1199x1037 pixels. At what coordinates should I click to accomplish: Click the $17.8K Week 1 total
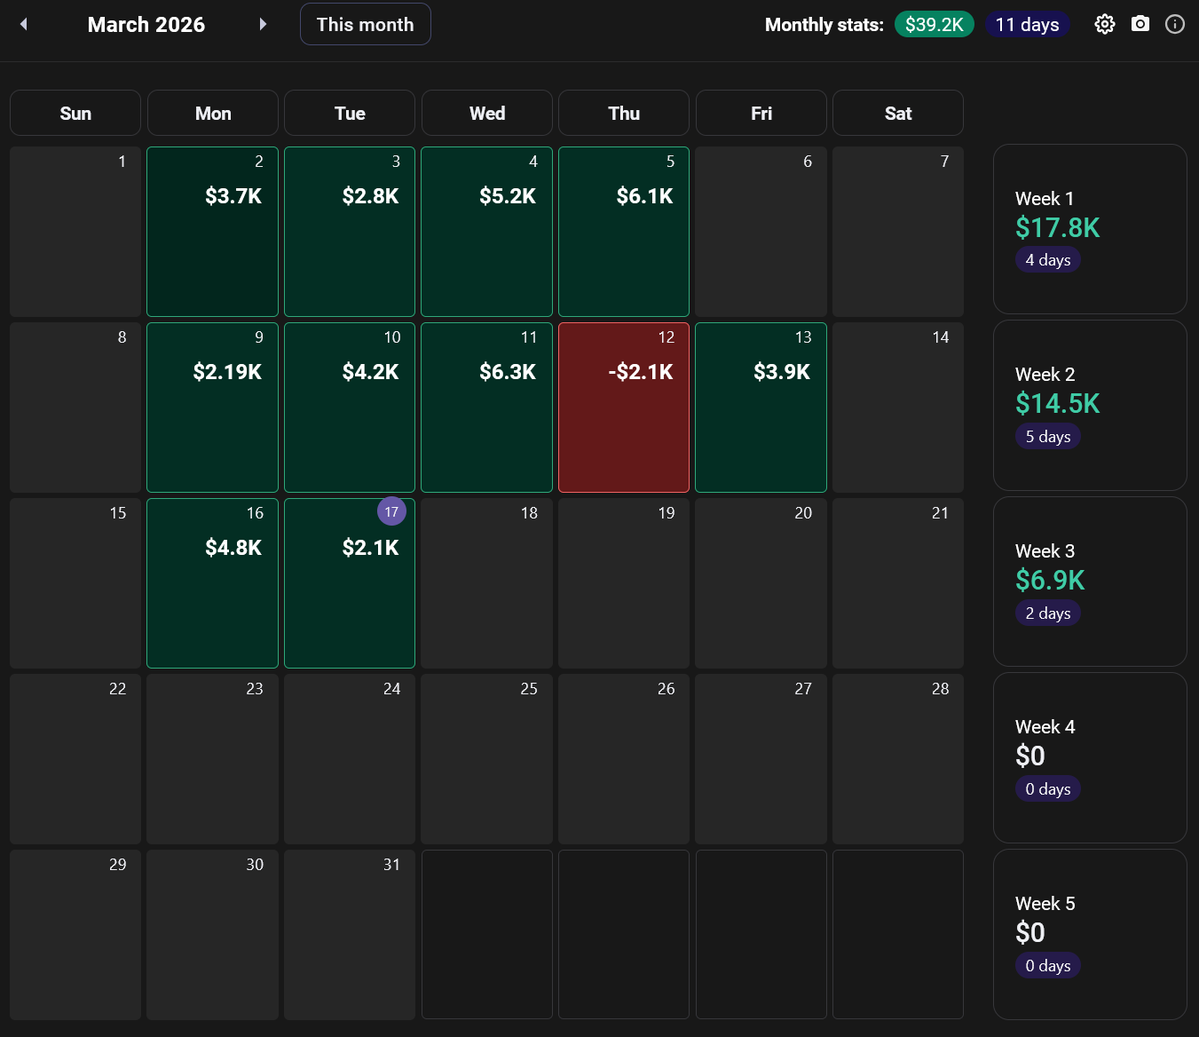[x=1058, y=228]
